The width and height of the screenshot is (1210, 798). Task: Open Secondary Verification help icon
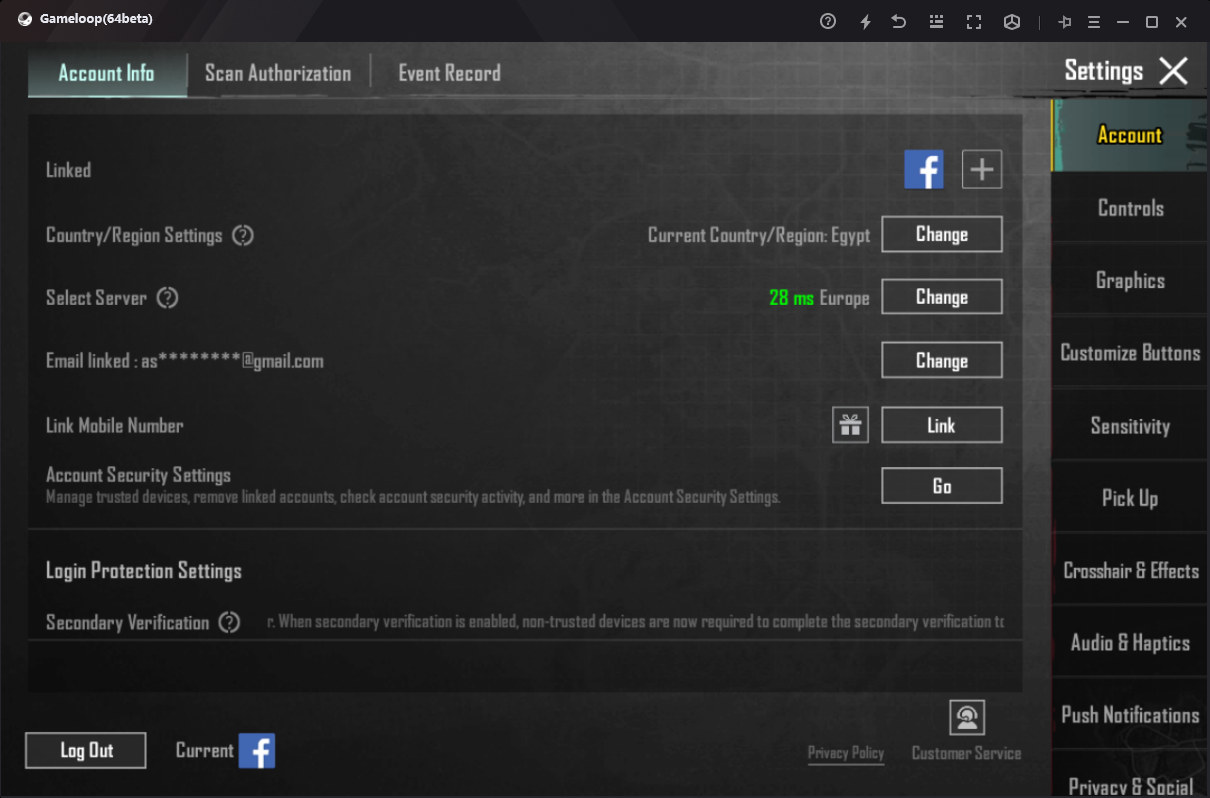click(229, 623)
